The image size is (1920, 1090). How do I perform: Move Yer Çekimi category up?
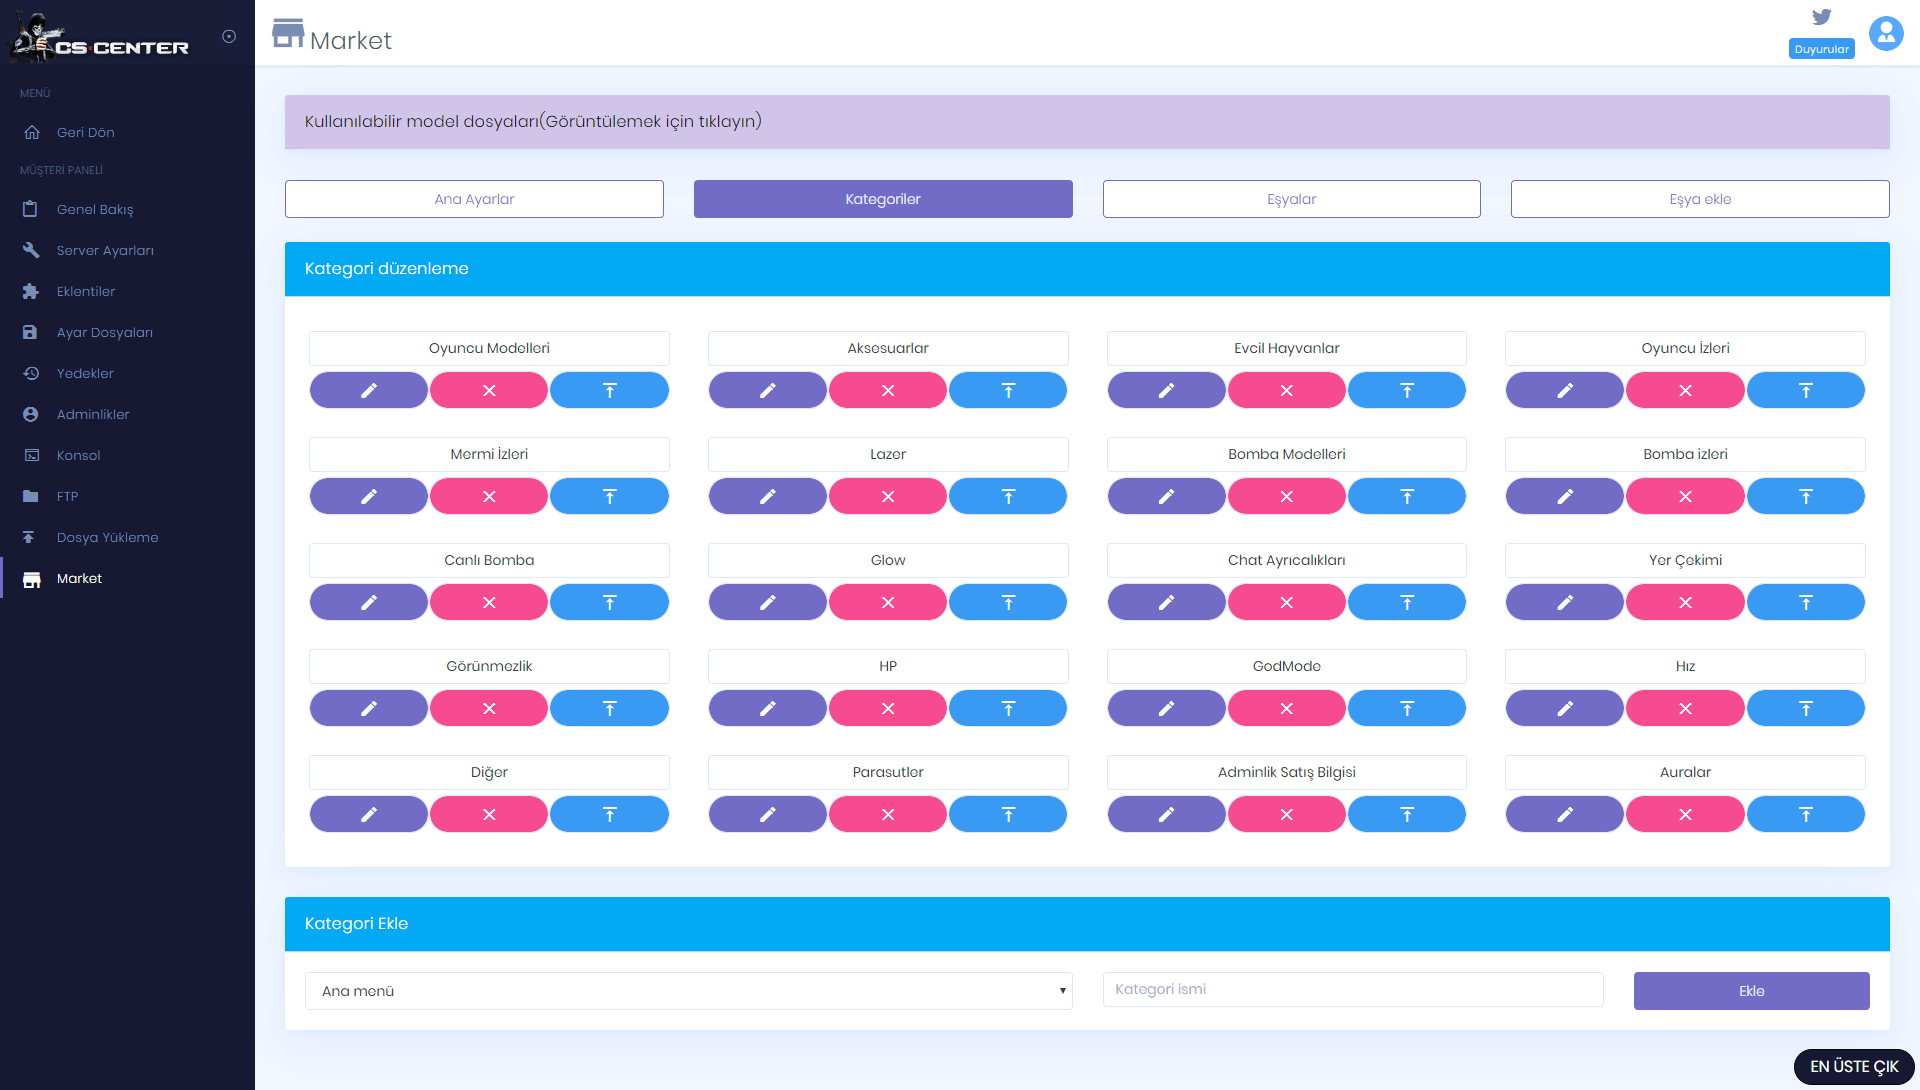coord(1806,602)
